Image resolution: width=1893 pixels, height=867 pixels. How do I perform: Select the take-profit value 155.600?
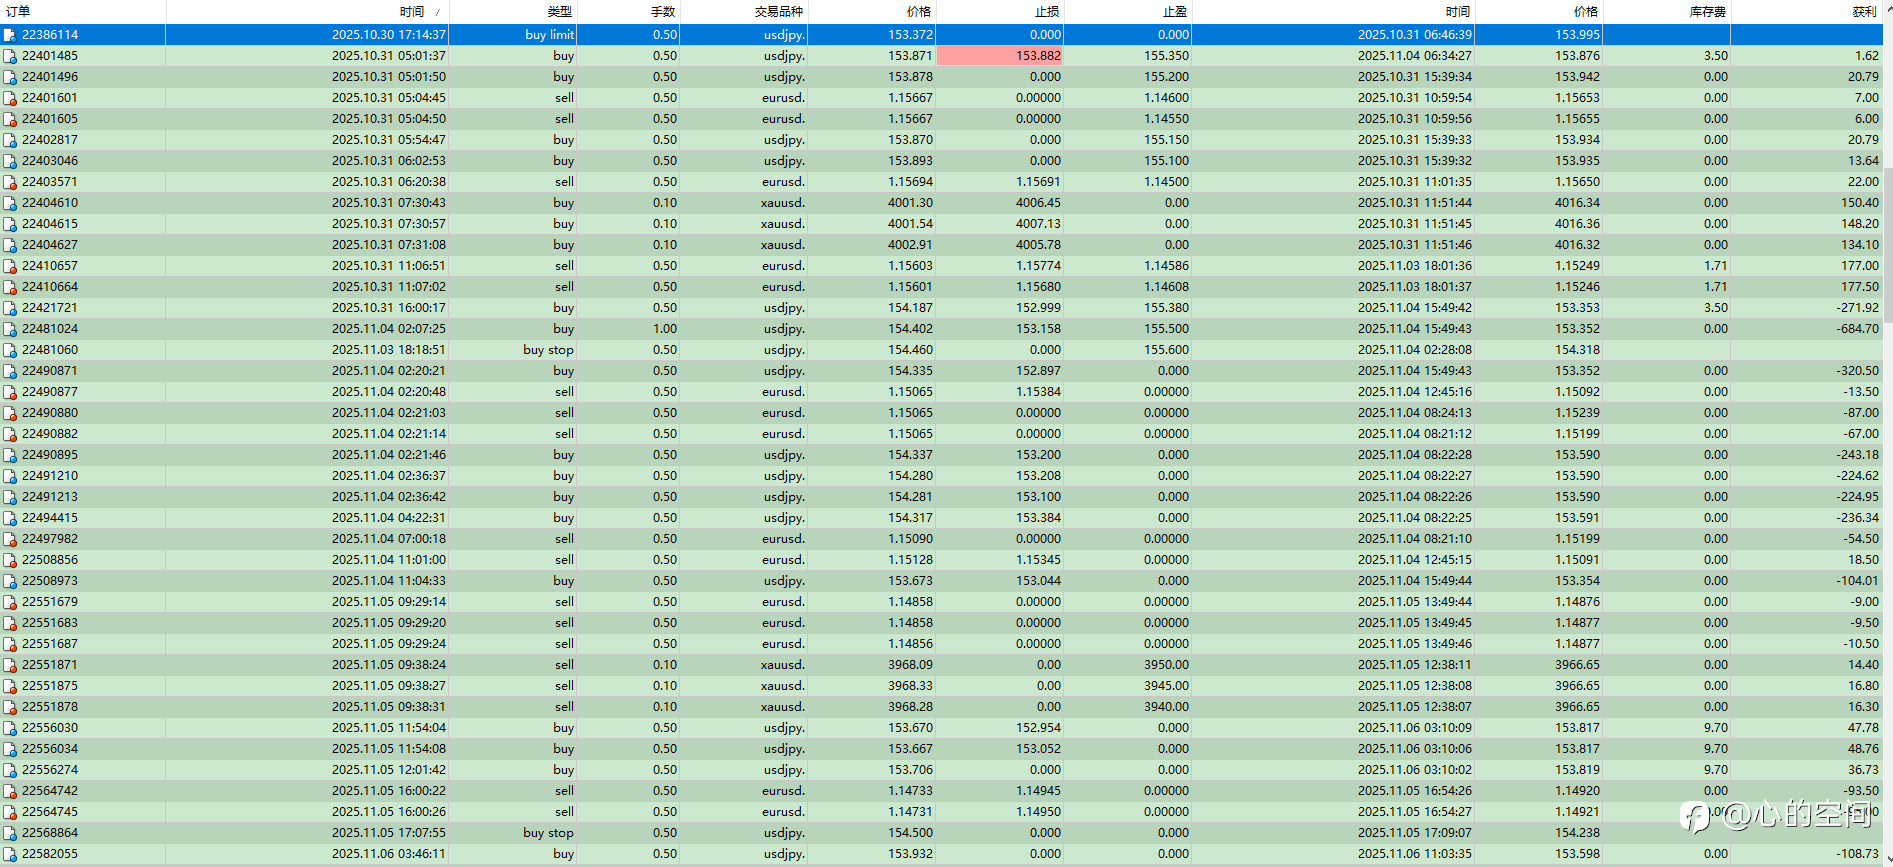point(1167,350)
